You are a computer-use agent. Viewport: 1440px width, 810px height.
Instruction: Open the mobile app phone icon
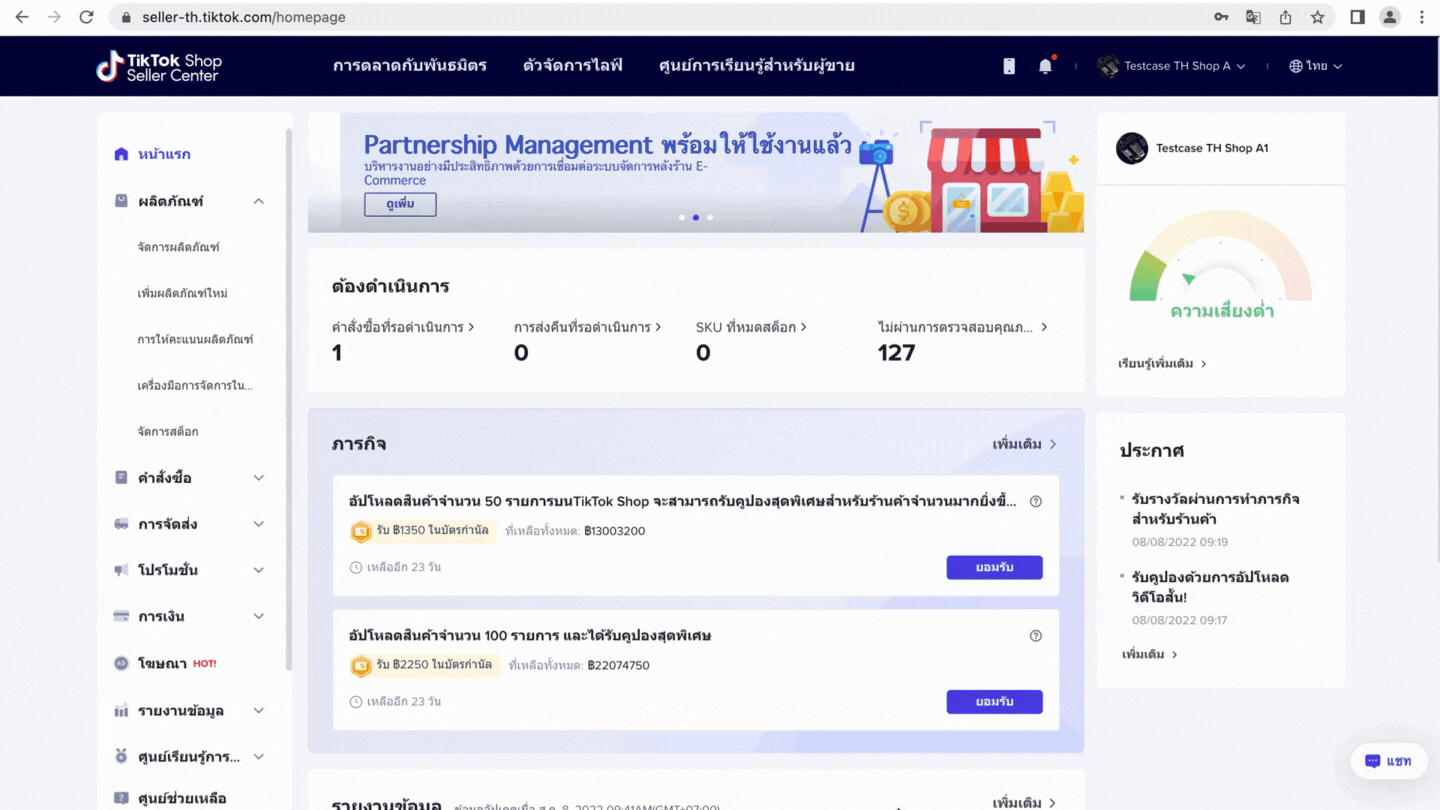point(1009,66)
